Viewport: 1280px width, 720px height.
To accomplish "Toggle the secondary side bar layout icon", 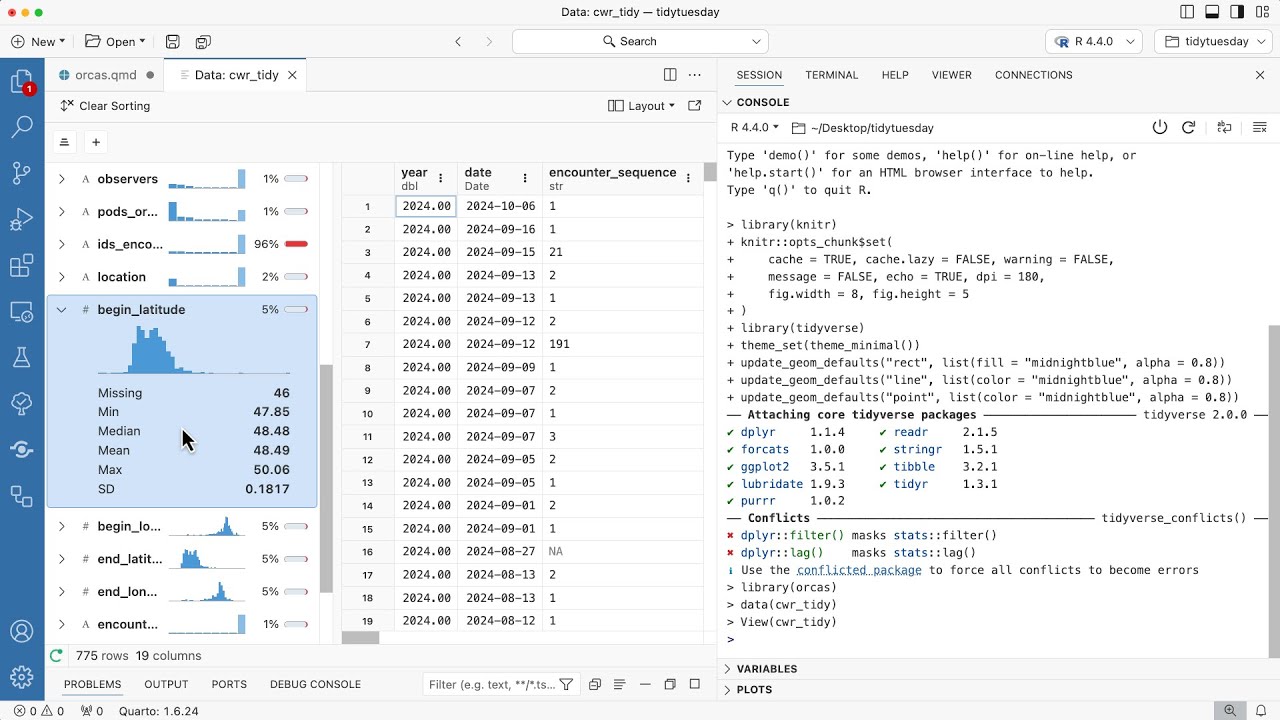I will click(x=1237, y=12).
